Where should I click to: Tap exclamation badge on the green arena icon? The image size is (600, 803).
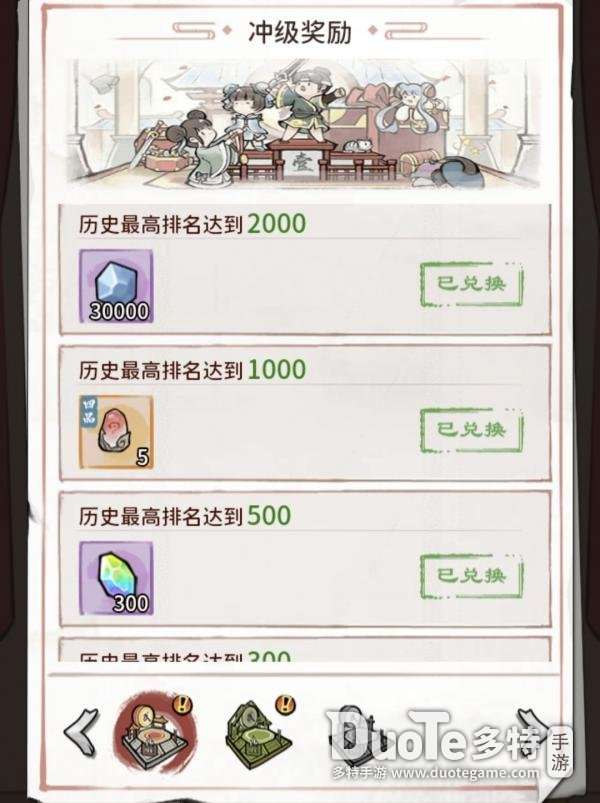[x=286, y=705]
